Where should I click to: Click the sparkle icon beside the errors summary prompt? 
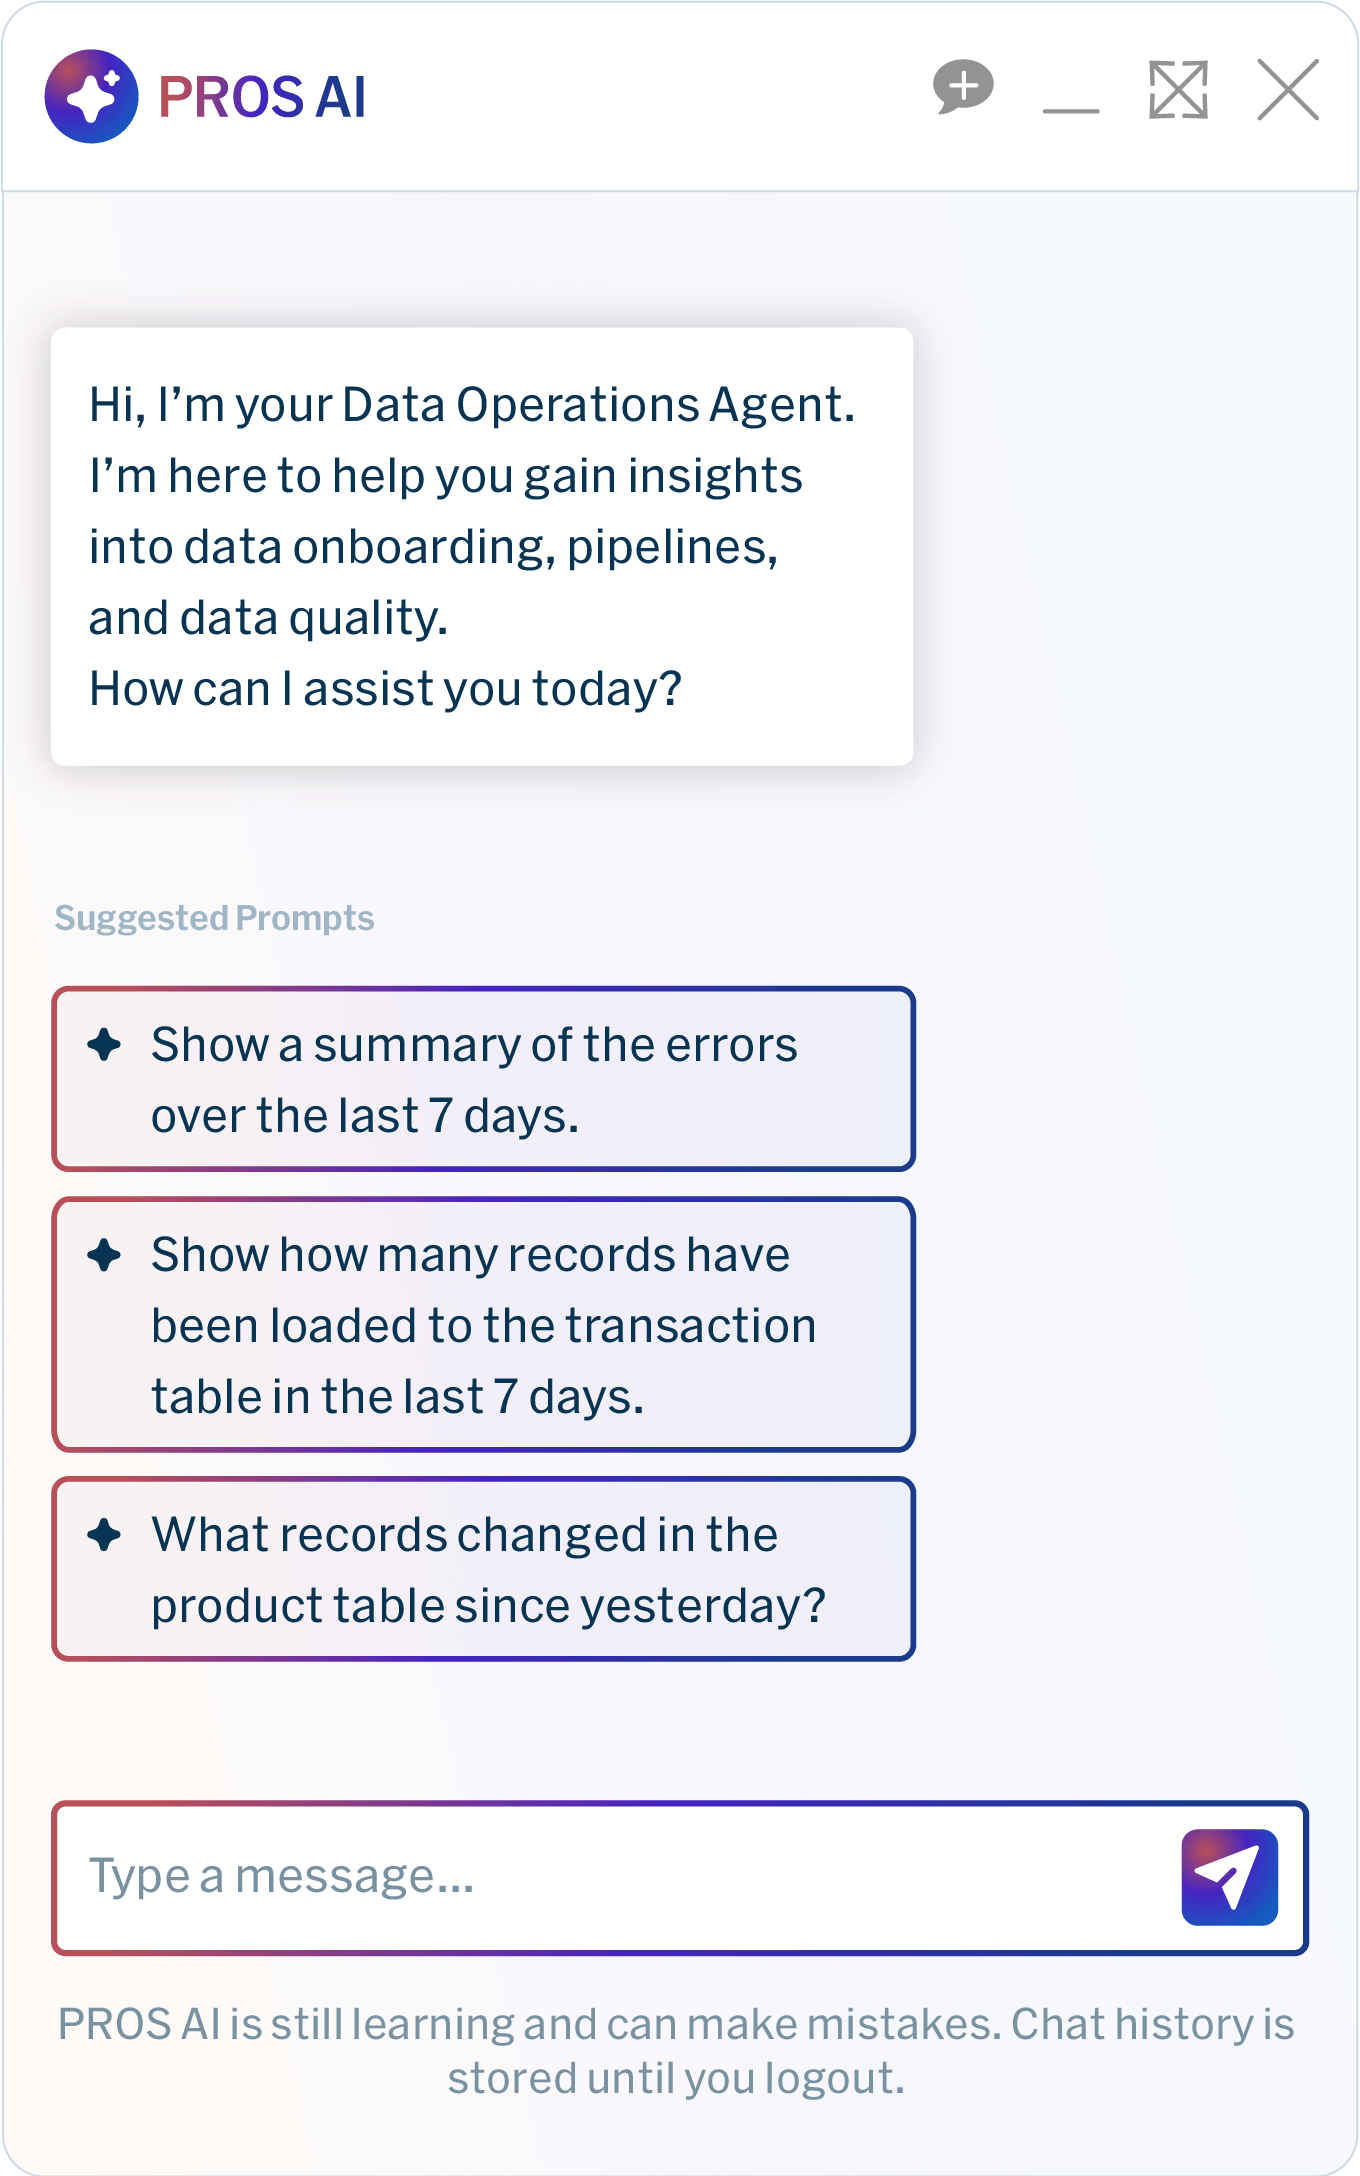104,1045
